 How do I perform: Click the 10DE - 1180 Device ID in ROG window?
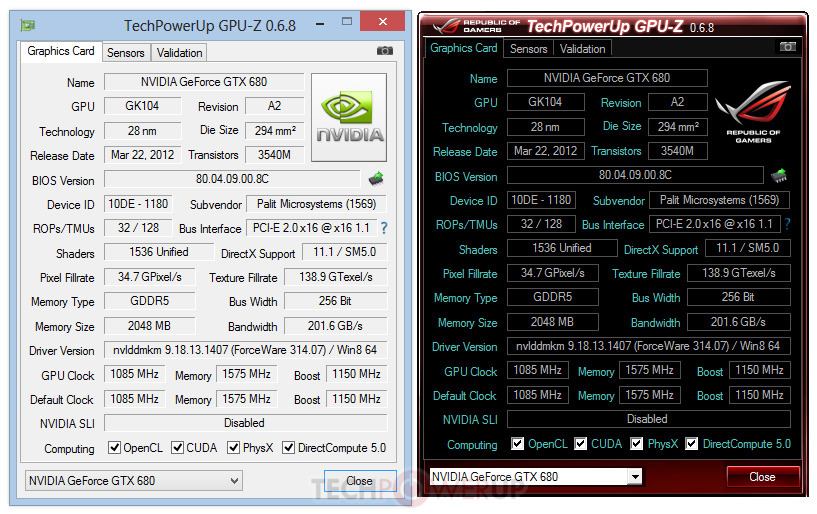[x=541, y=200]
